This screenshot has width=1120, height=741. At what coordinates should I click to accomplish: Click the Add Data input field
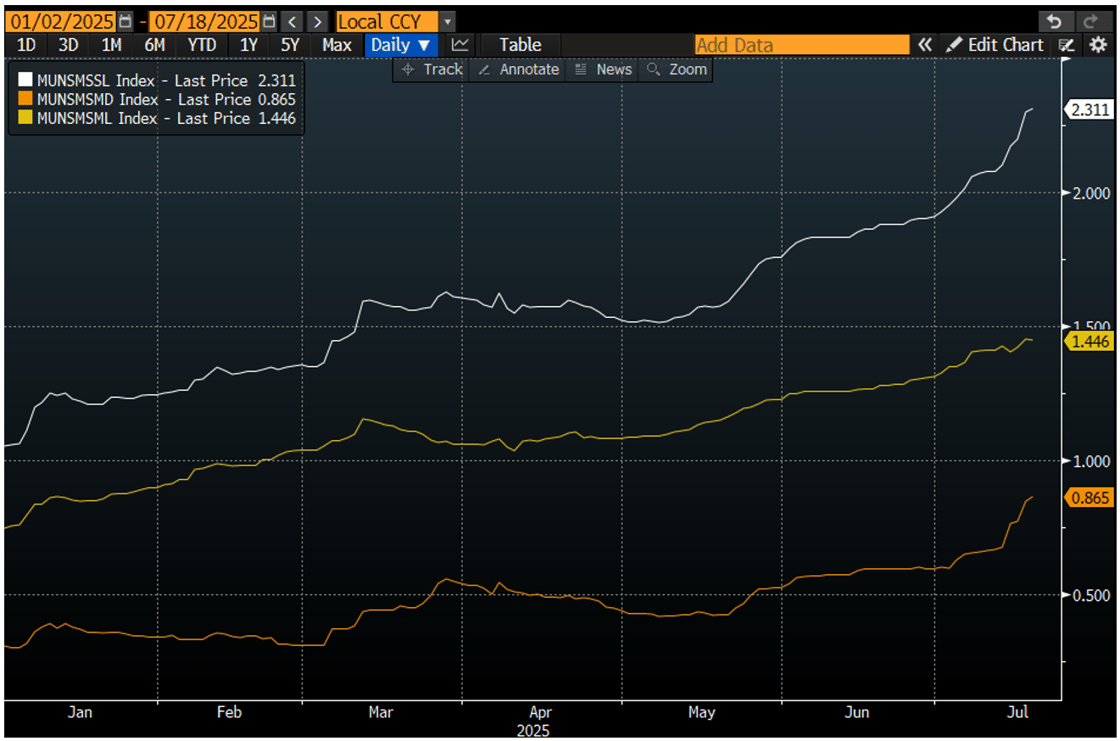[801, 45]
